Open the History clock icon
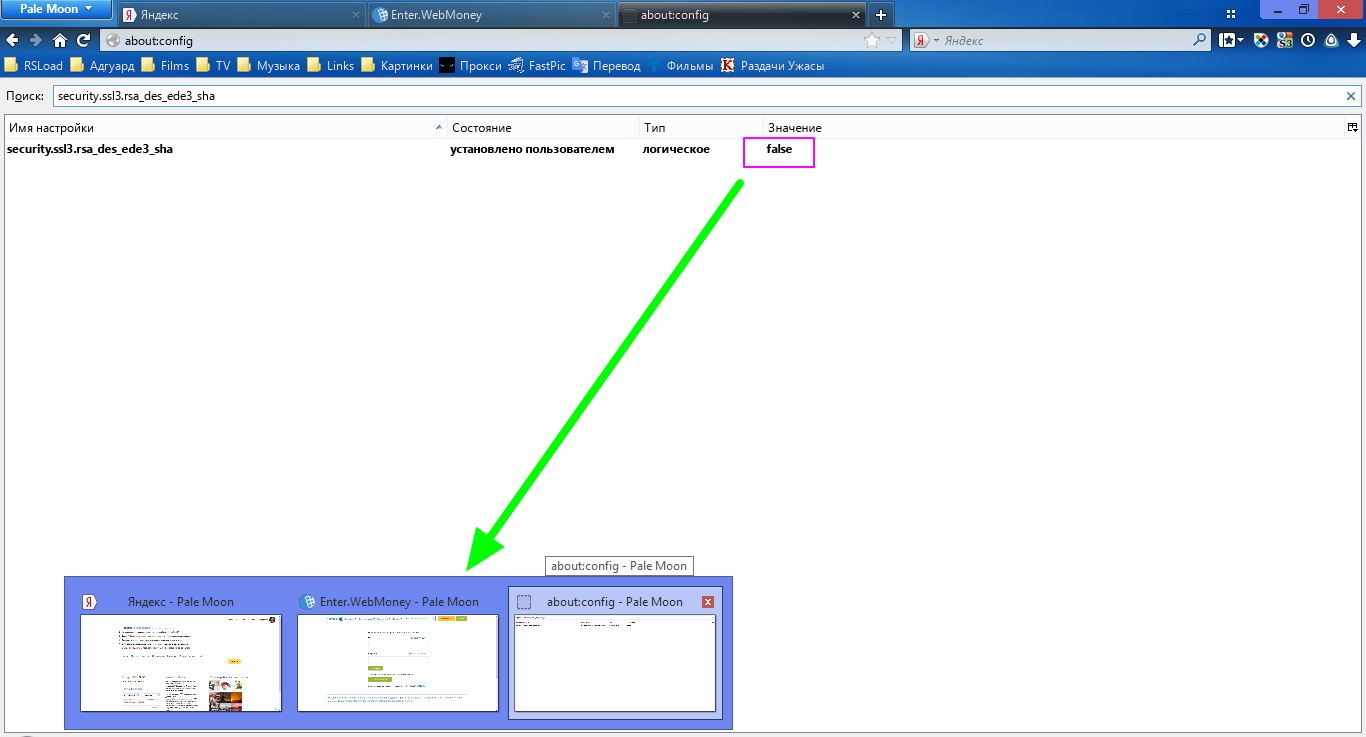Viewport: 1366px width, 737px height. 1307,41
